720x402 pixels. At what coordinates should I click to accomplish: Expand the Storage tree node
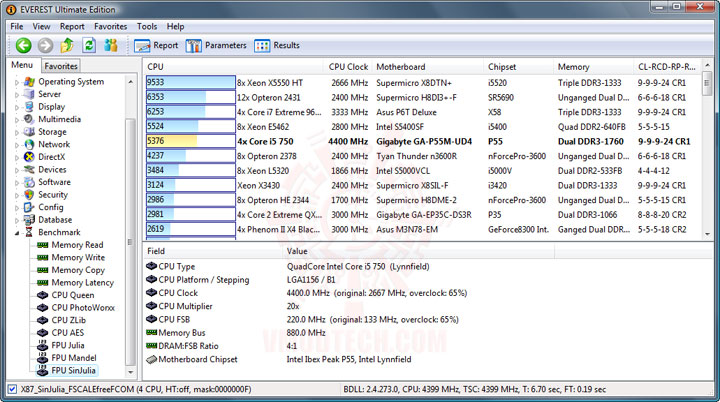click(17, 132)
